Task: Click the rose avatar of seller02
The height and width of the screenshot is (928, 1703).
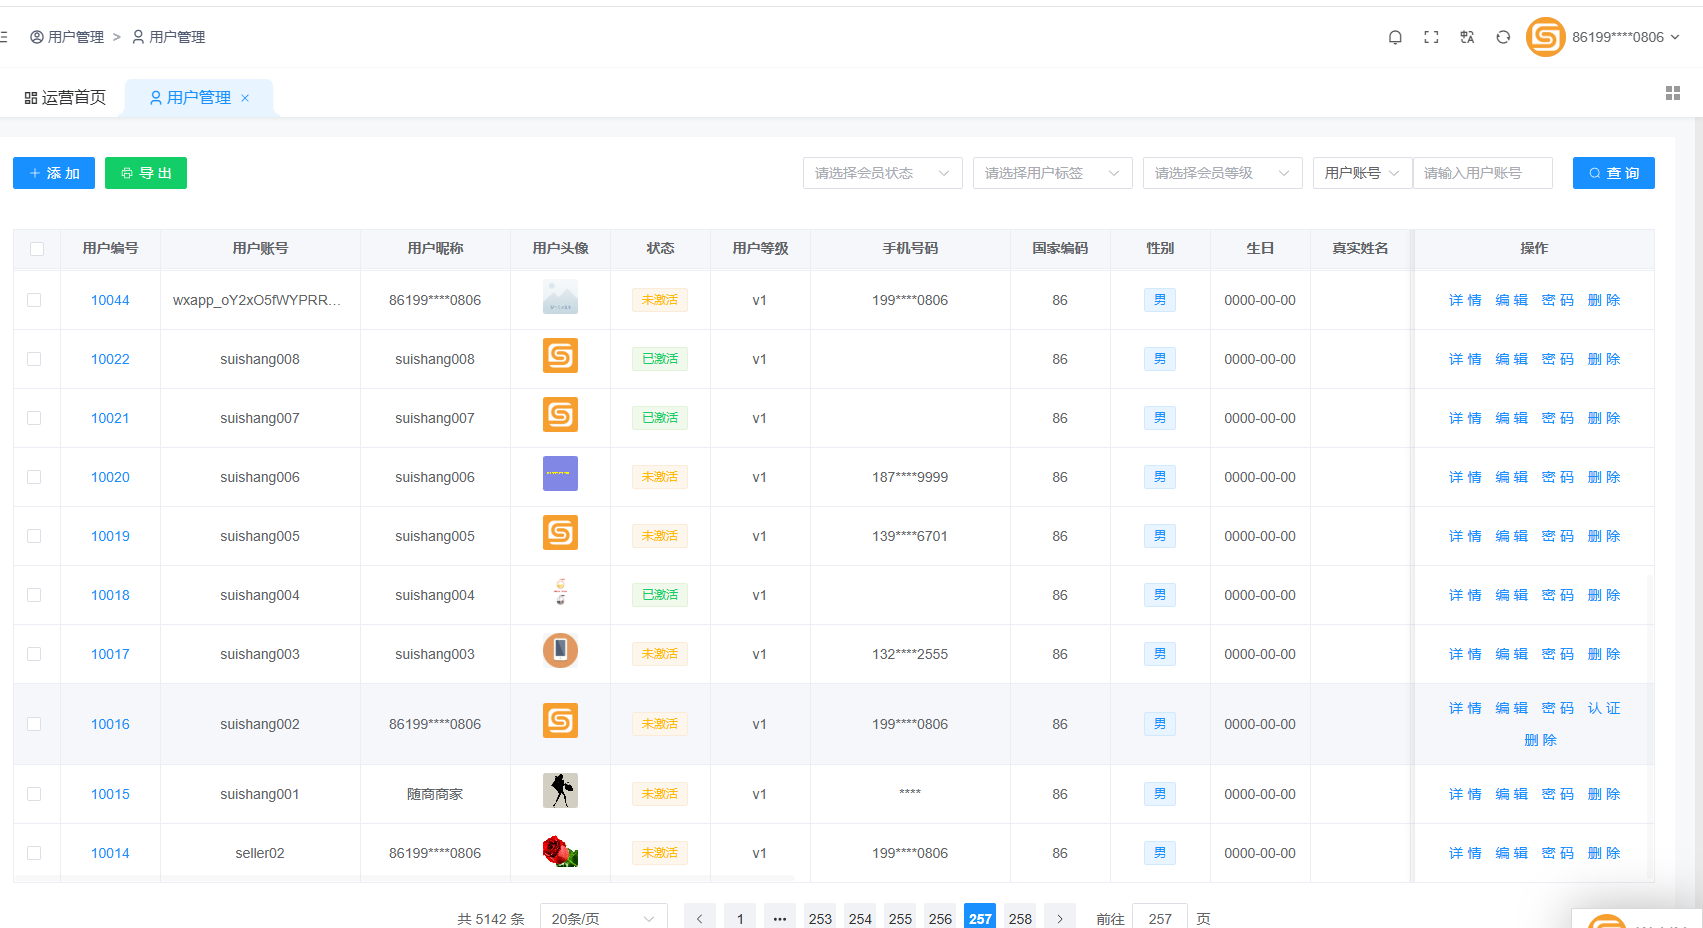Action: pyautogui.click(x=560, y=852)
